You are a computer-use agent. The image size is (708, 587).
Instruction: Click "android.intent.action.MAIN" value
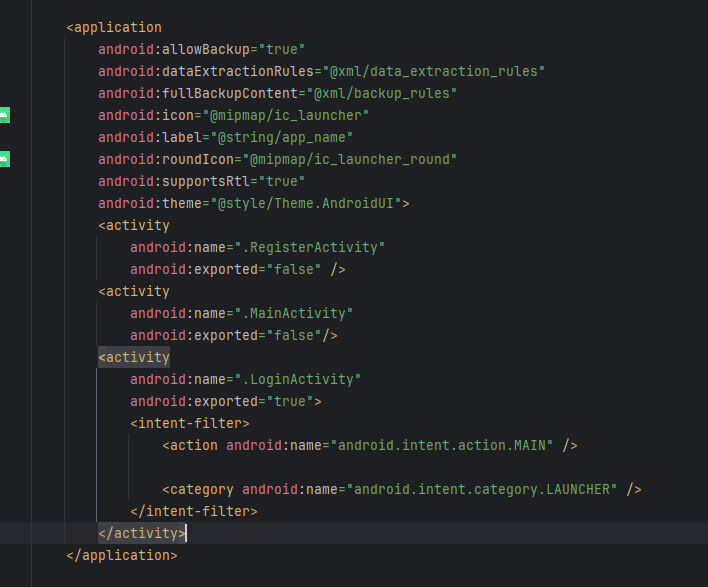[442, 446]
